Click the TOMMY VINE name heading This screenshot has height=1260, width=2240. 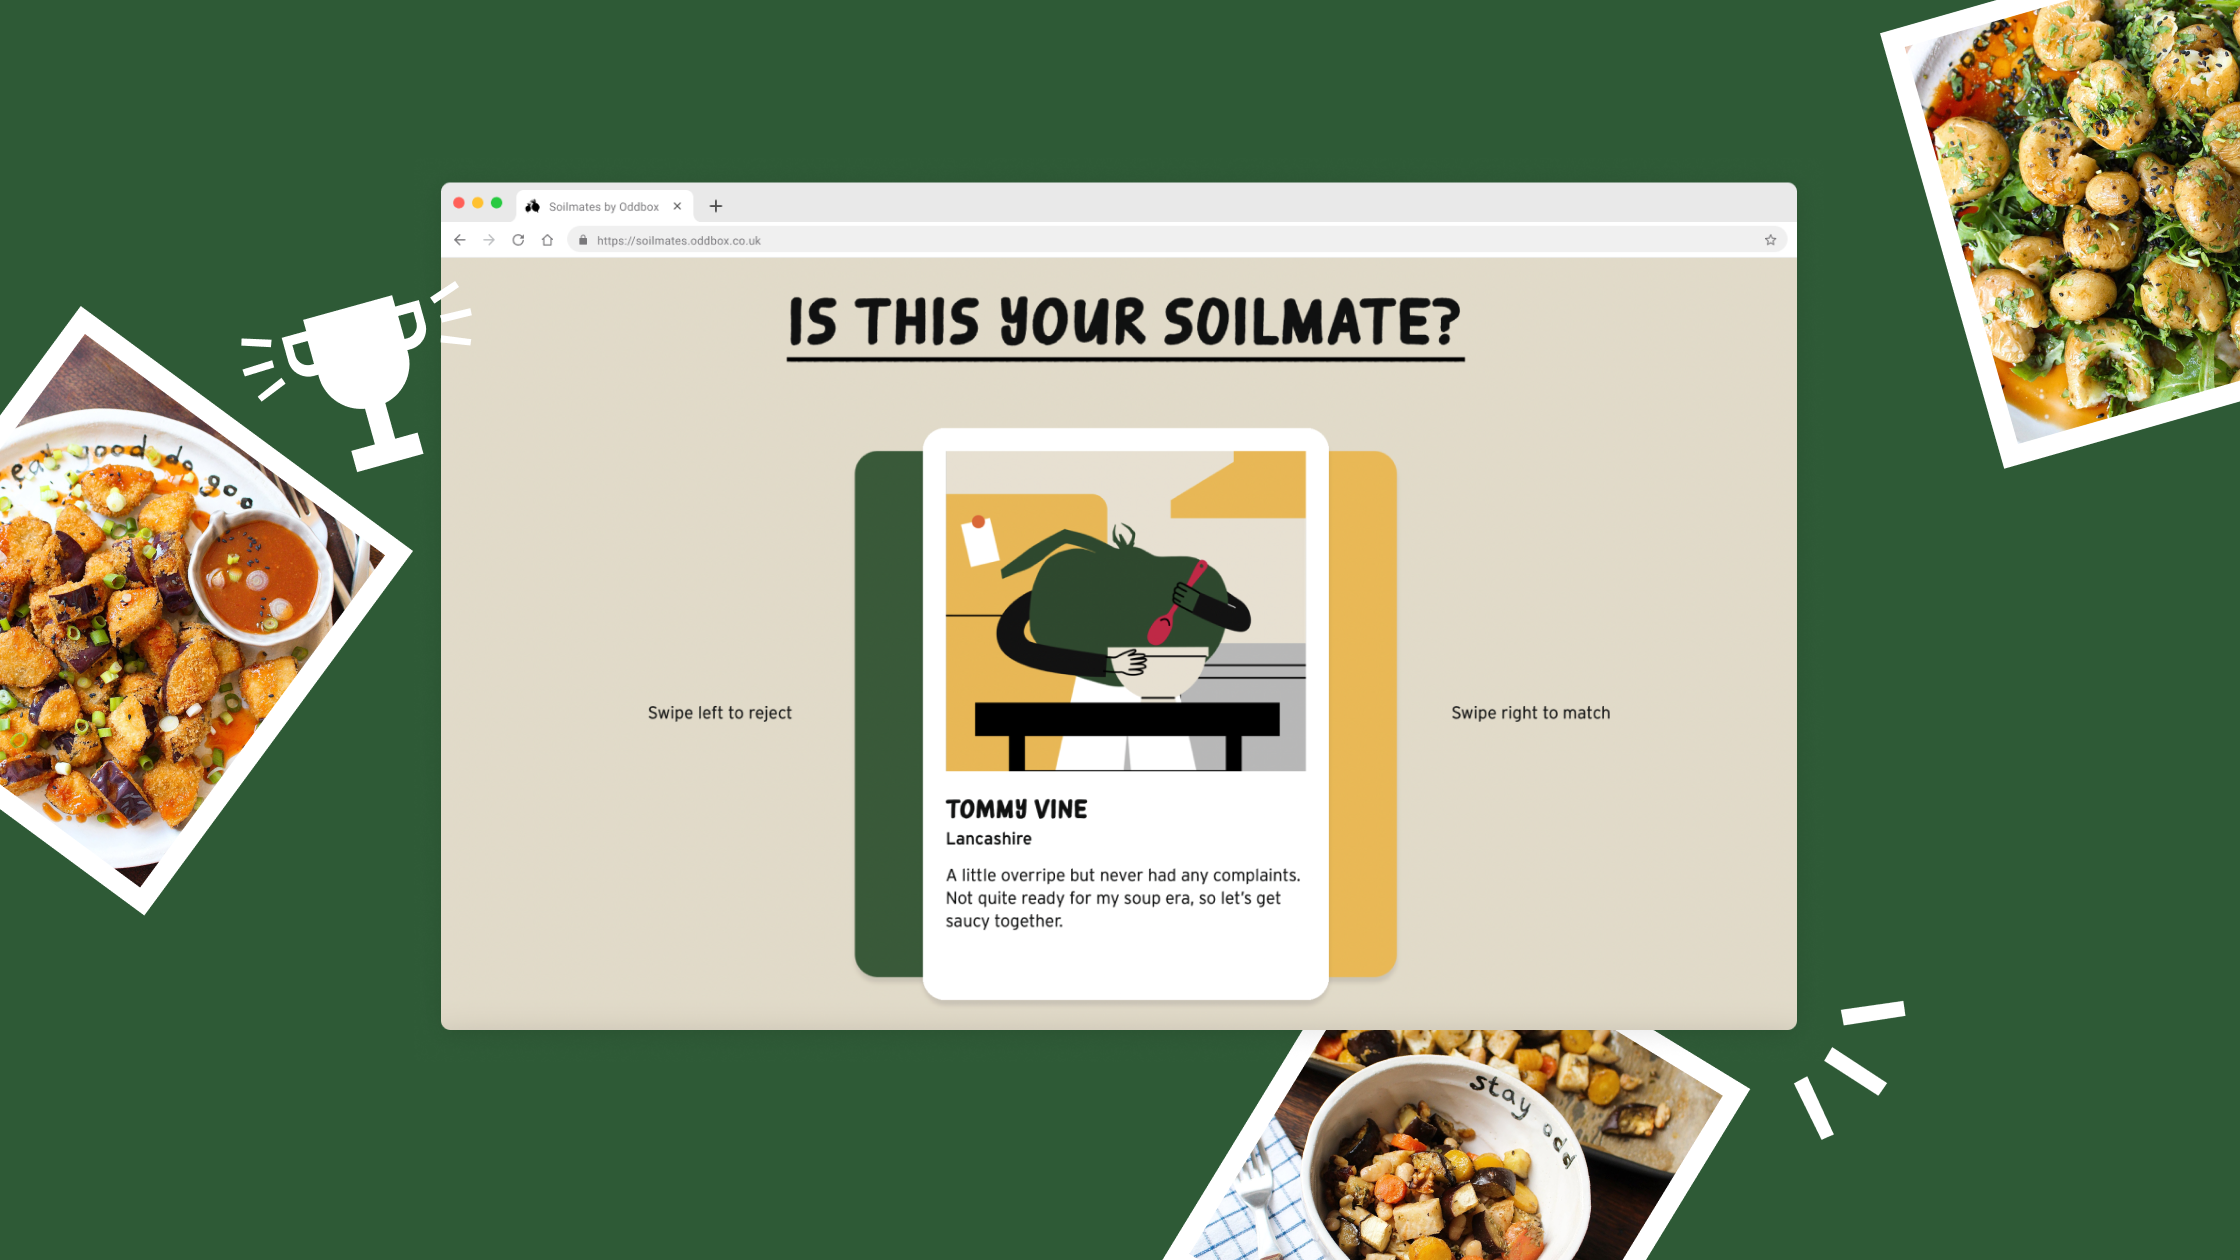pos(1016,809)
